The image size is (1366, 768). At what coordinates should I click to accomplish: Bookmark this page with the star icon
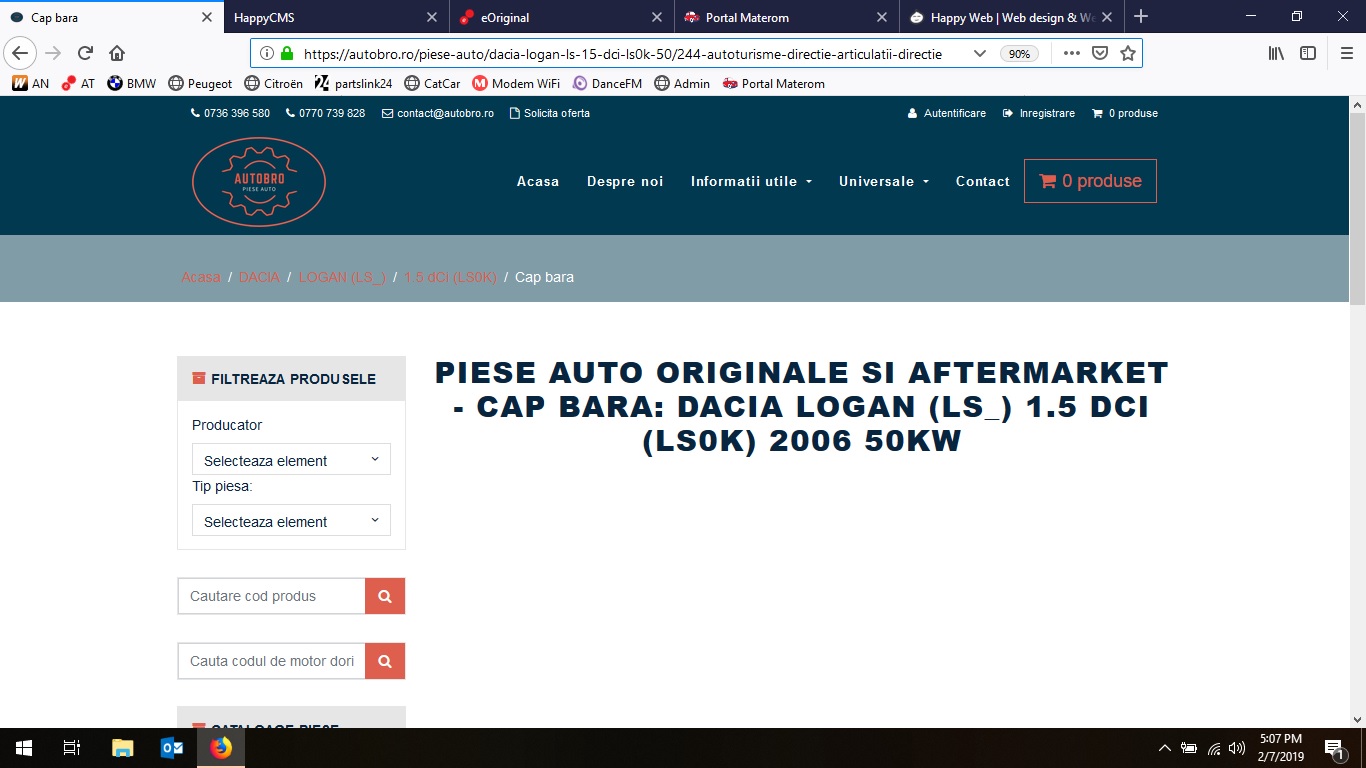pyautogui.click(x=1128, y=53)
